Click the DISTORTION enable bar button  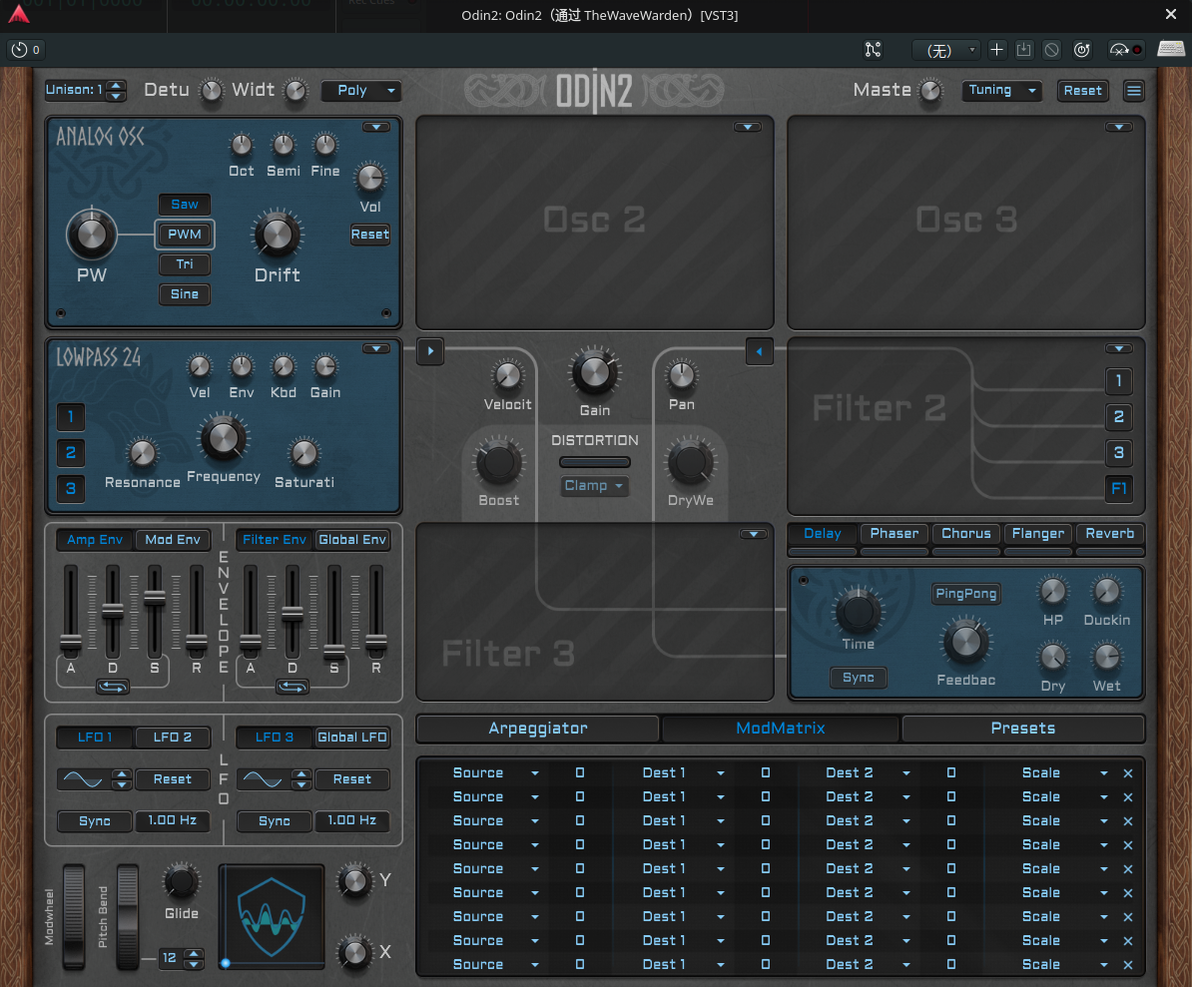(594, 462)
